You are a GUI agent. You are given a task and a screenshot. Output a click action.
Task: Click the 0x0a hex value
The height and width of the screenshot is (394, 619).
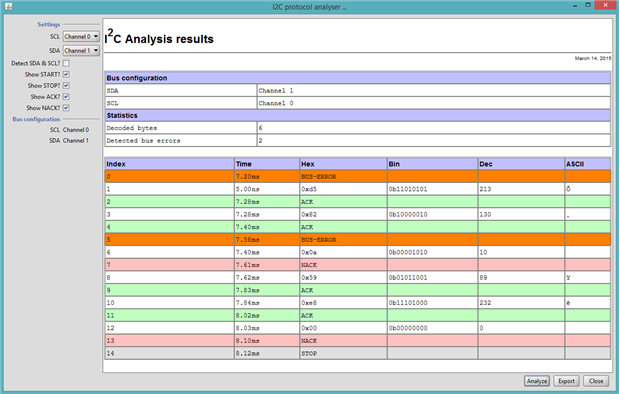pyautogui.click(x=309, y=252)
